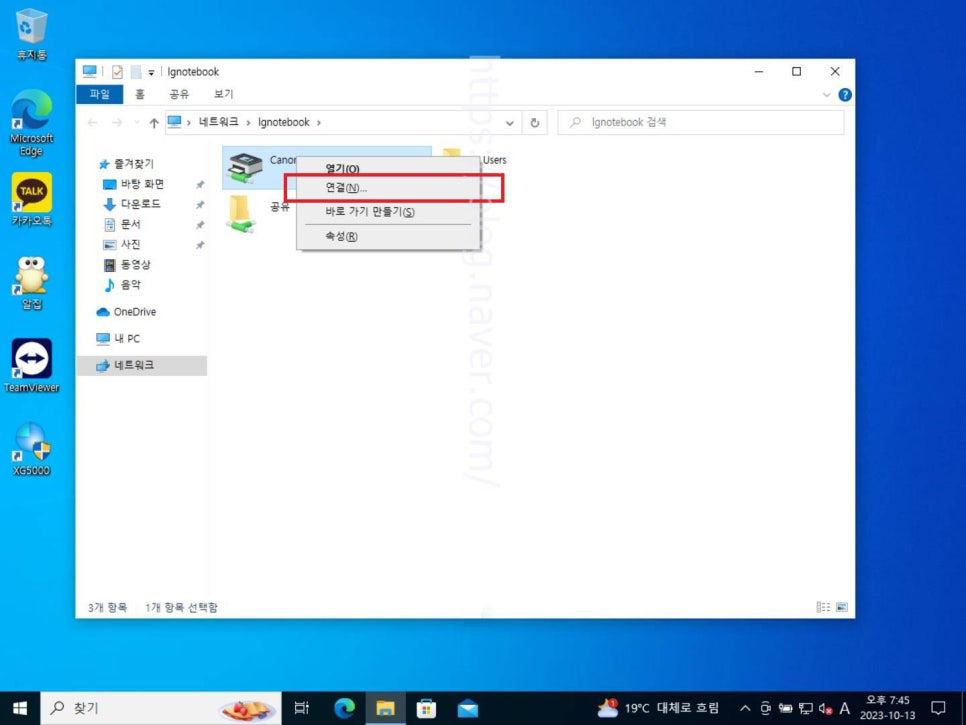The width and height of the screenshot is (966, 725).
Task: Show hidden system tray icons
Action: click(745, 708)
